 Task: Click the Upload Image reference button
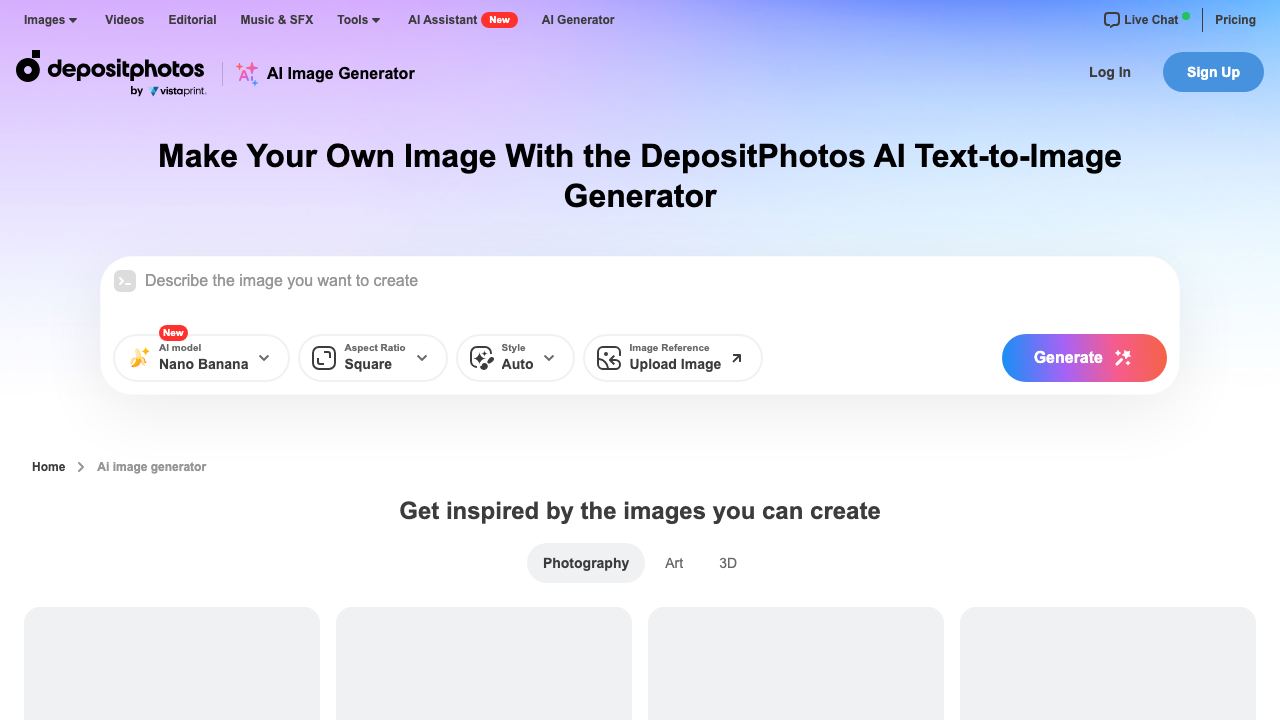[673, 358]
